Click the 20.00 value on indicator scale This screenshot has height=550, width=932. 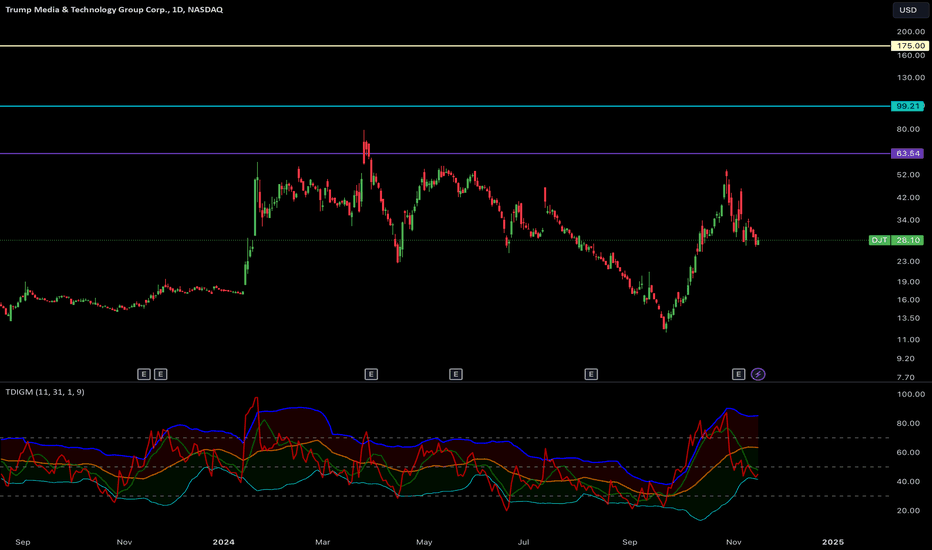point(908,511)
